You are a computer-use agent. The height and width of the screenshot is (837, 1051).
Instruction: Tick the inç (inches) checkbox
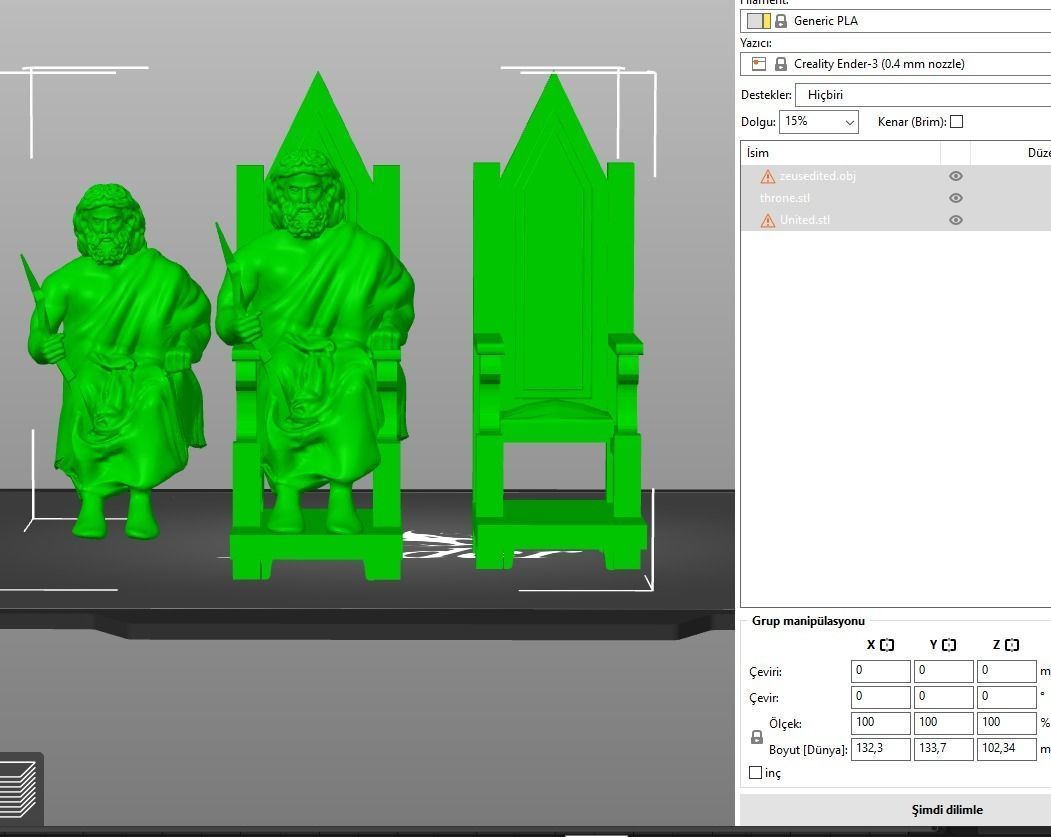(x=755, y=773)
